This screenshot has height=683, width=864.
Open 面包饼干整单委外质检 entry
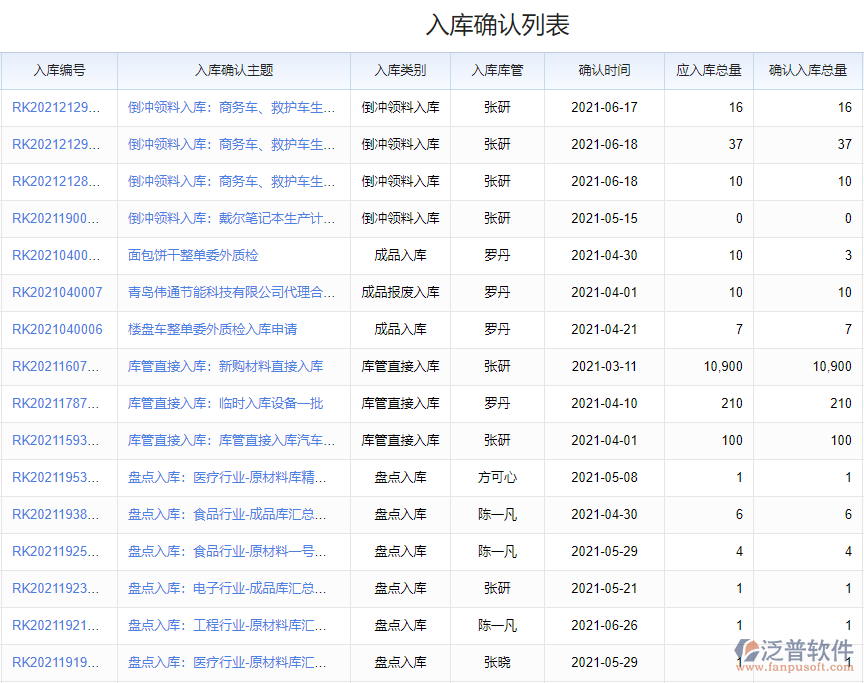point(193,255)
